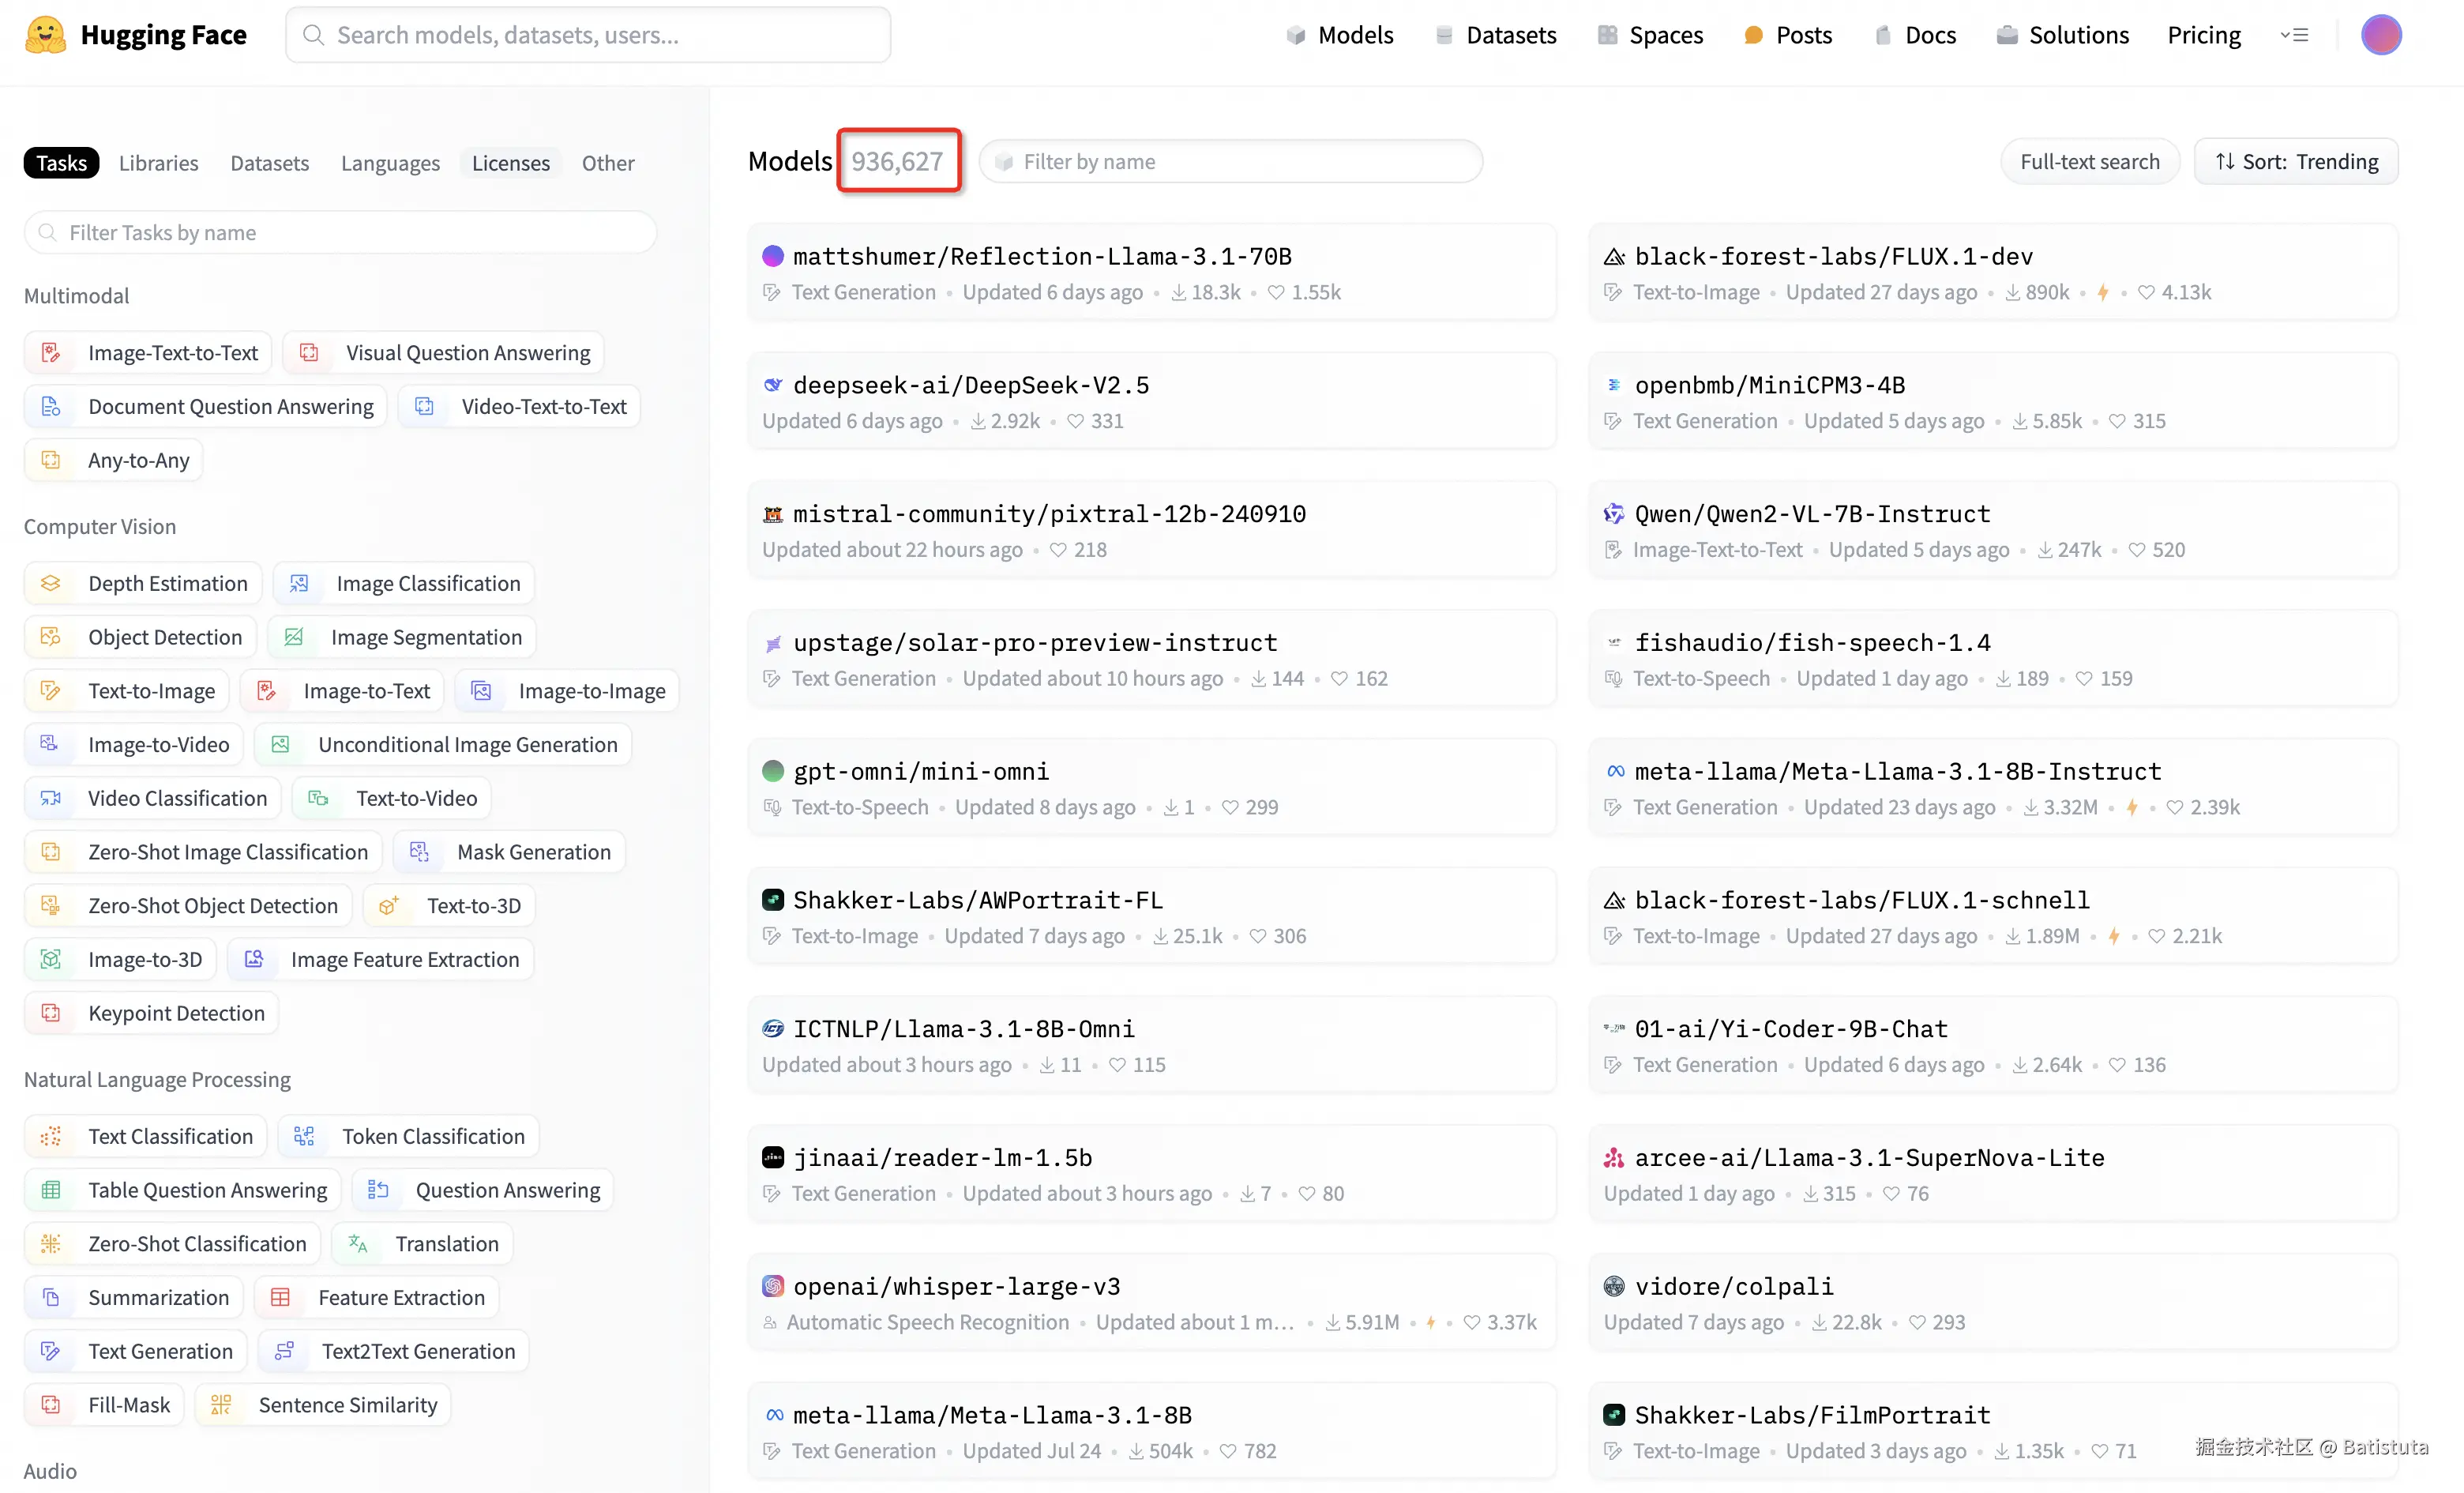Click the download icon on FLUX.1-dev card
Screen dimensions: 2464x1493
[2012, 292]
